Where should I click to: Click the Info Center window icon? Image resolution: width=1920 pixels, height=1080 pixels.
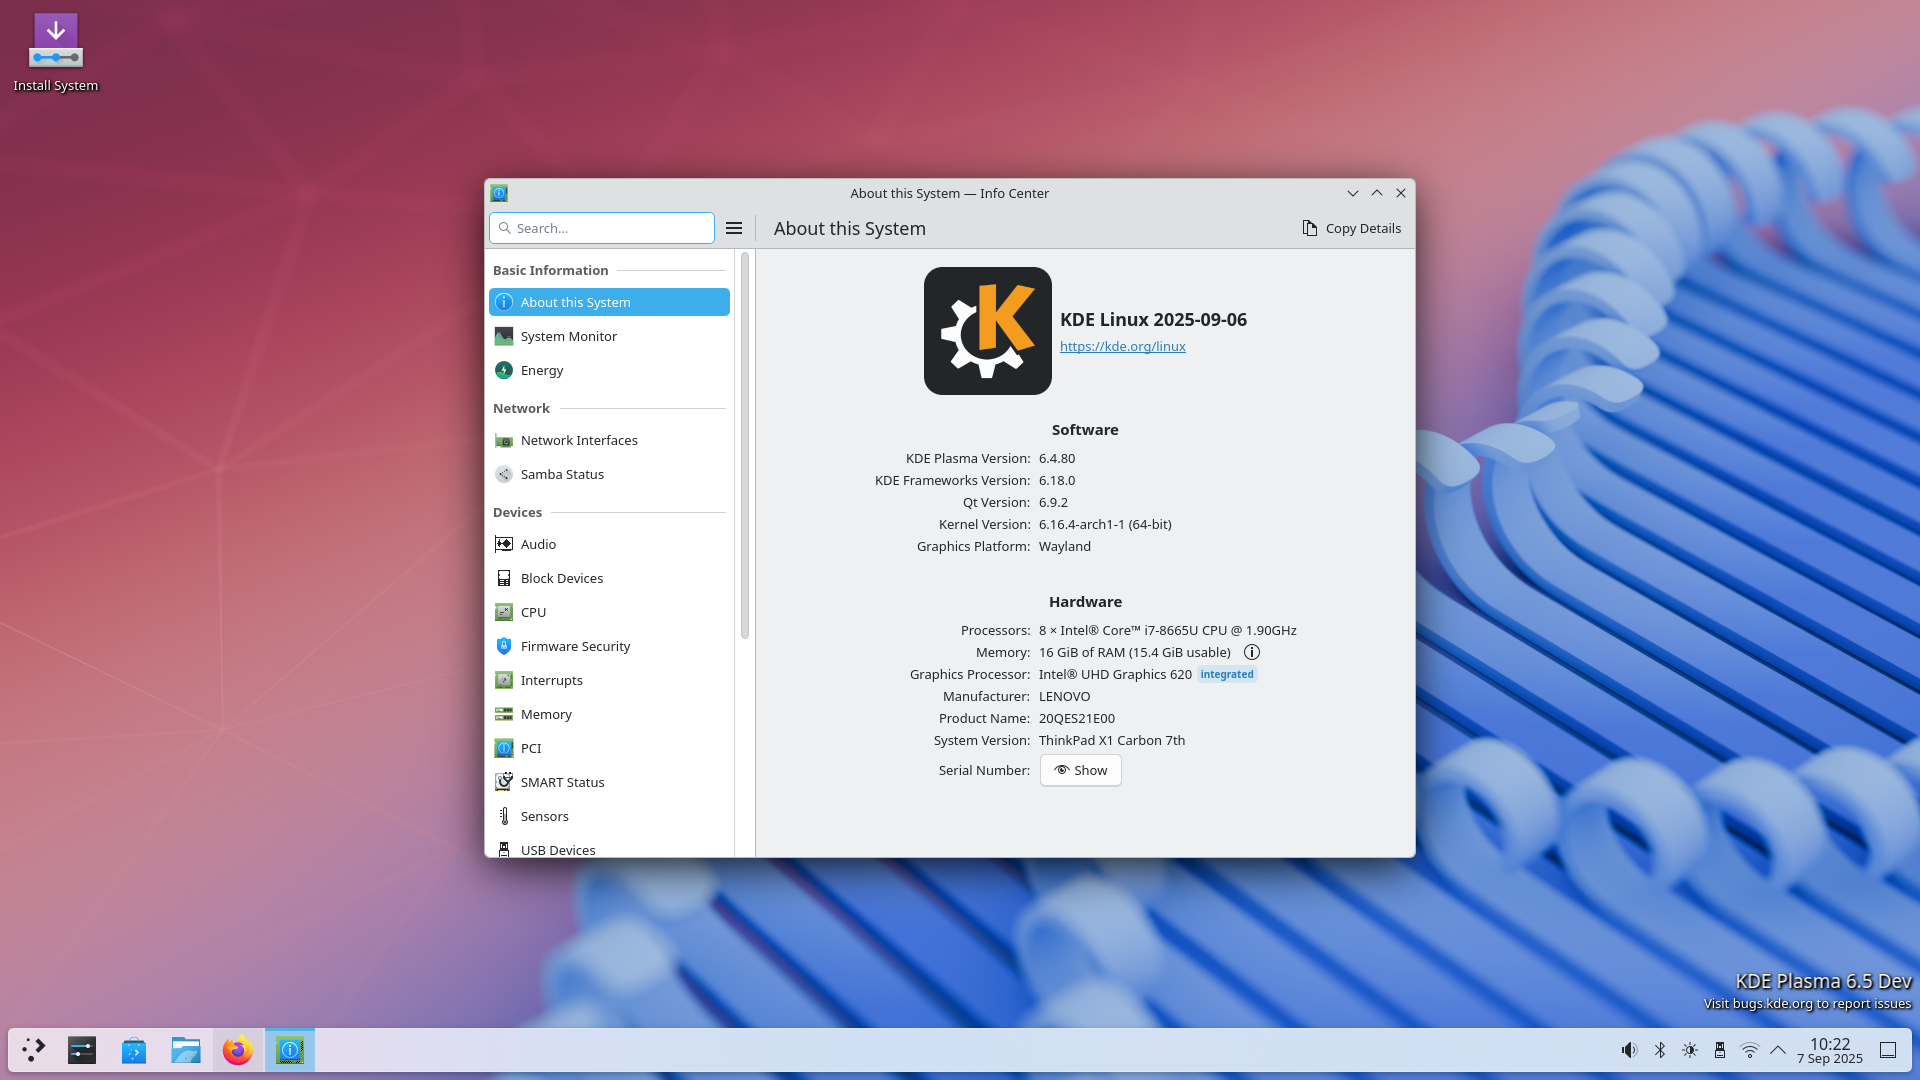(x=499, y=193)
